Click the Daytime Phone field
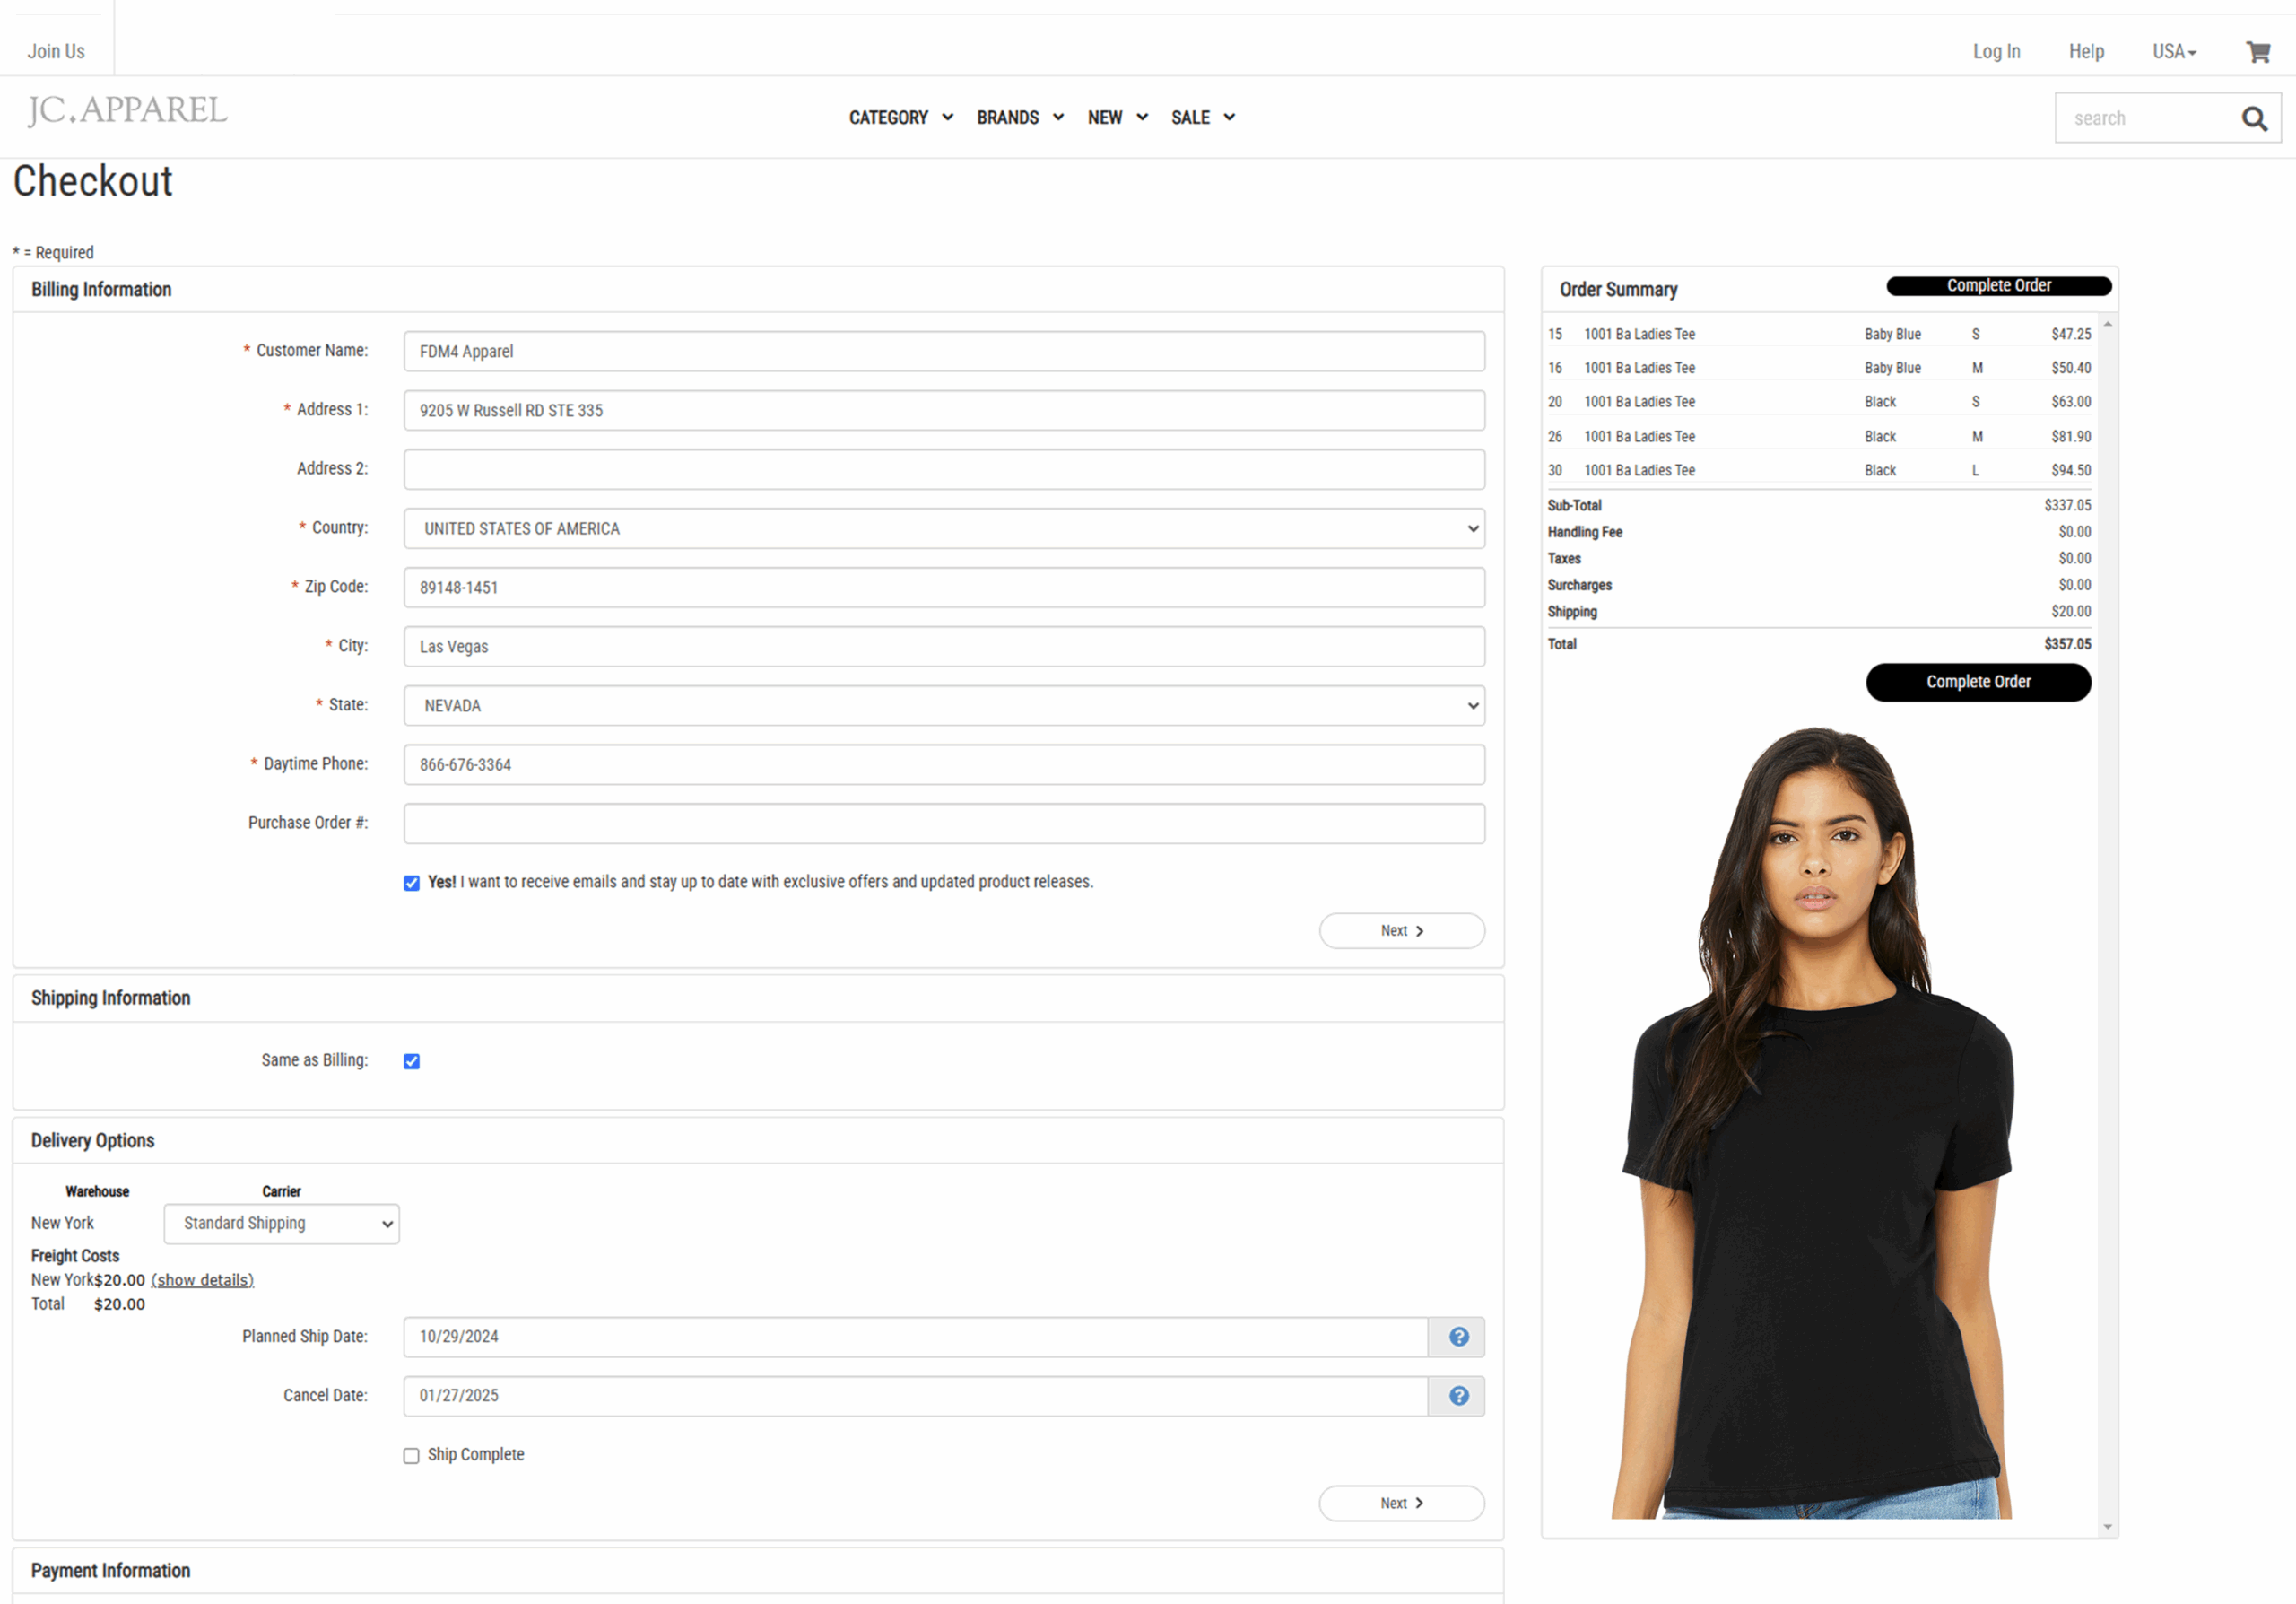2296x1604 pixels. 944,764
